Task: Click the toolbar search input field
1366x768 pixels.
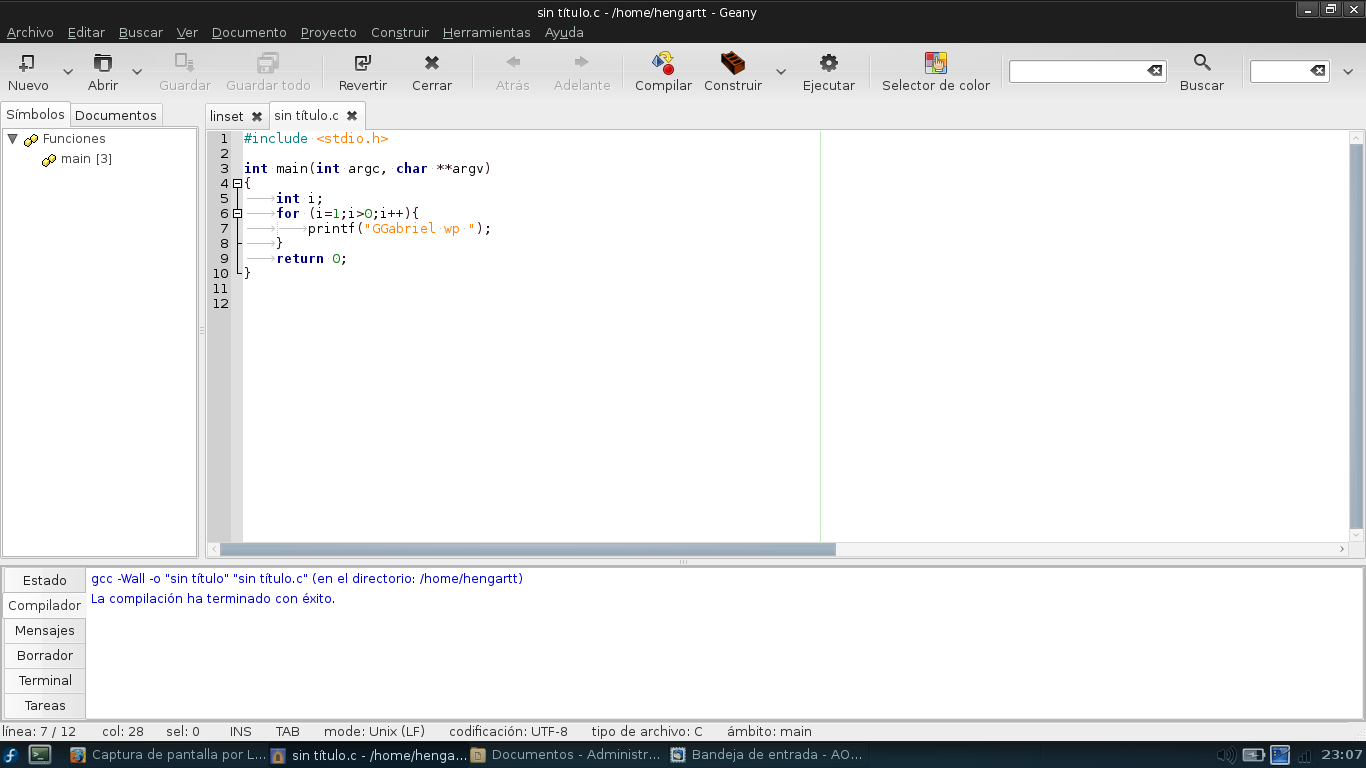Action: [x=1078, y=71]
